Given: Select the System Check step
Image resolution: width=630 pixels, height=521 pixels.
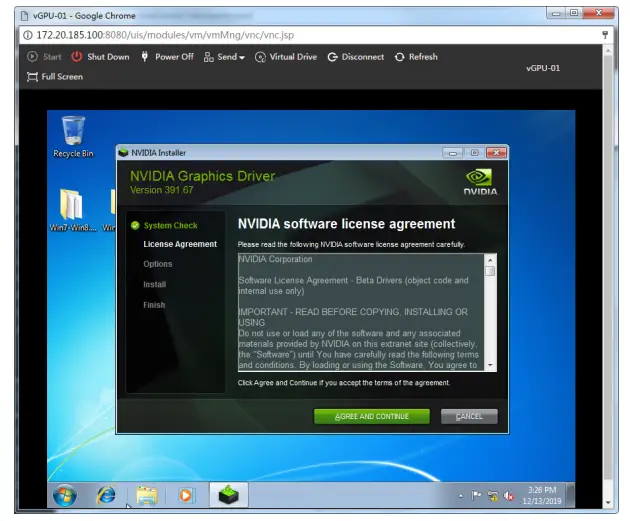Looking at the screenshot, I should click(170, 226).
